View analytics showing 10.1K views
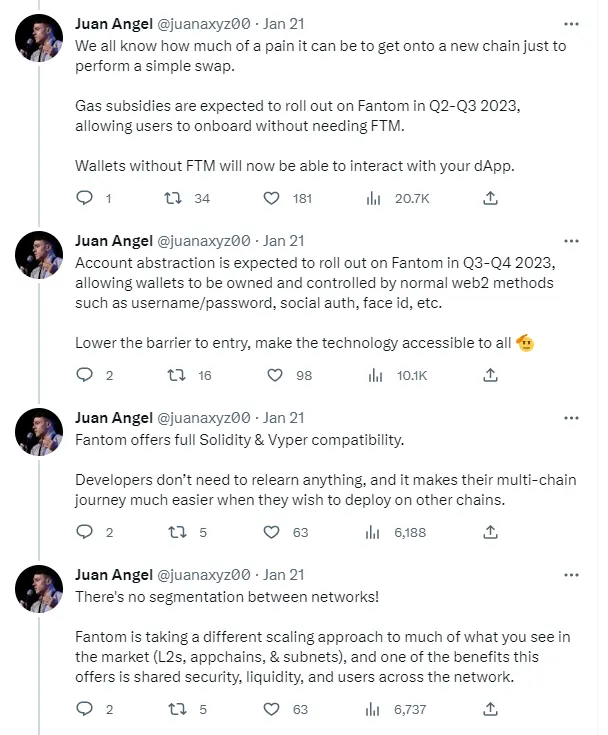 point(375,375)
